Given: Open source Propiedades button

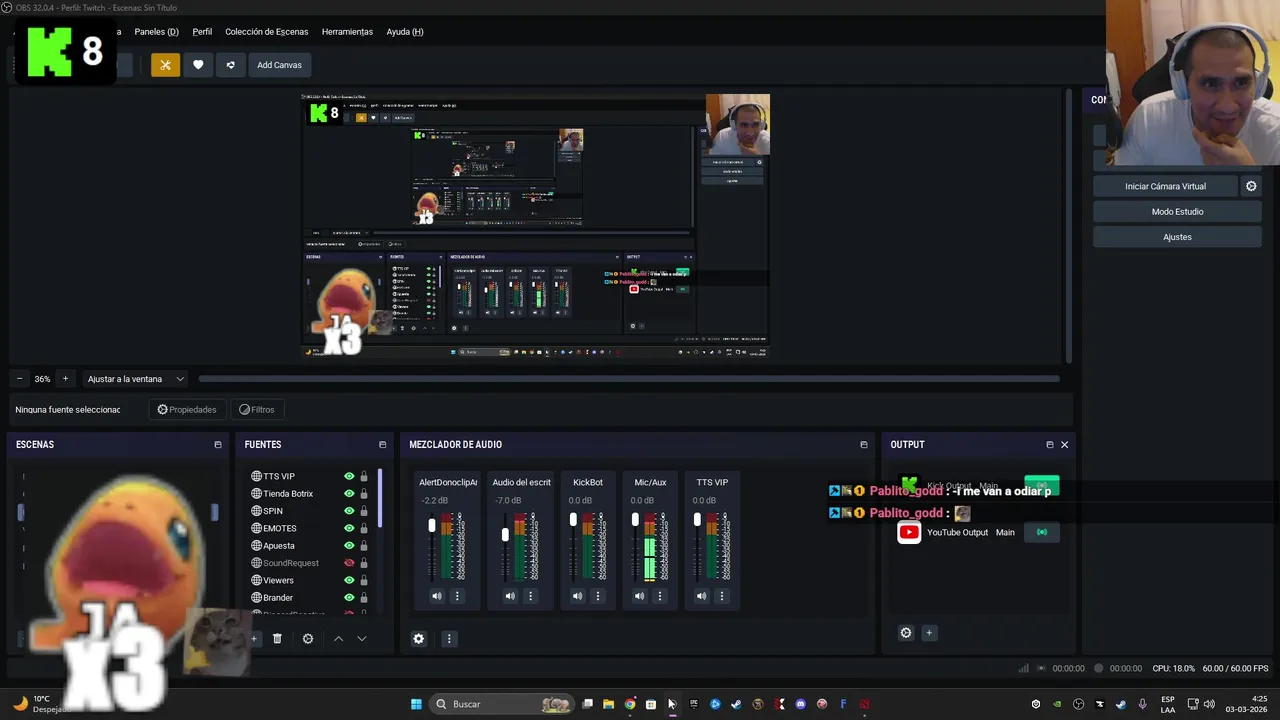Looking at the screenshot, I should [187, 410].
